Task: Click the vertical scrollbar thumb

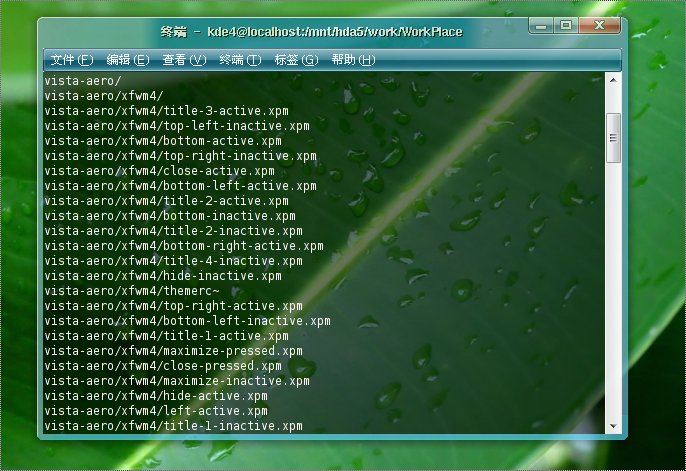Action: tap(613, 138)
